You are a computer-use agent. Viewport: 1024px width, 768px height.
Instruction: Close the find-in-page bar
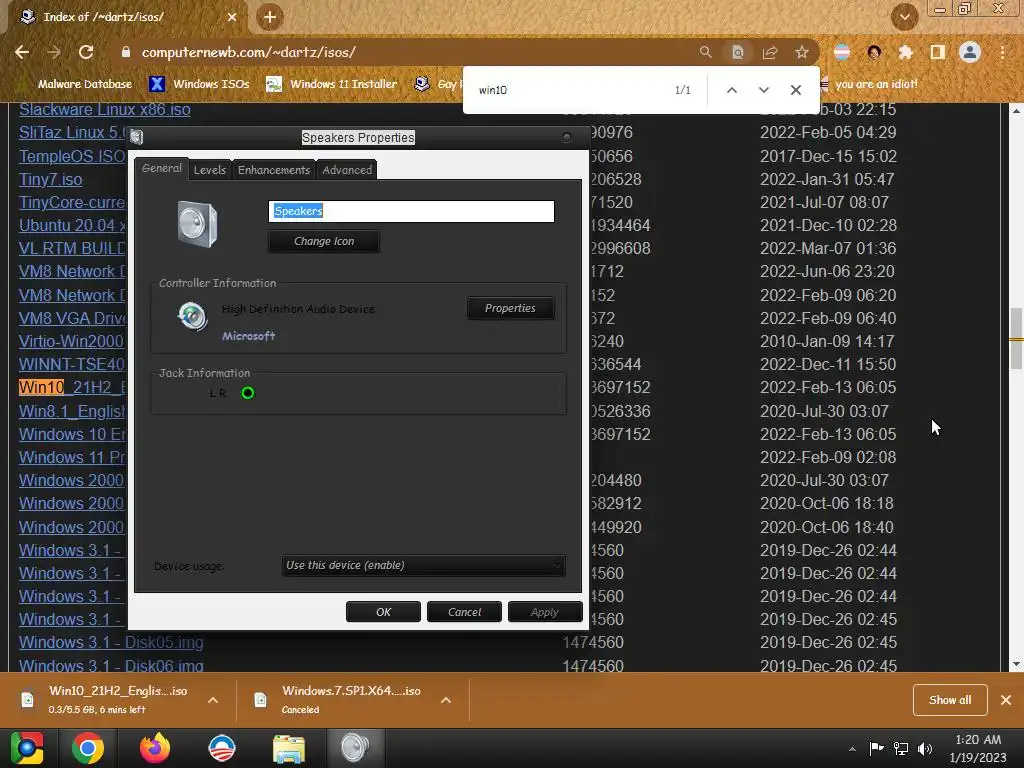pos(795,90)
